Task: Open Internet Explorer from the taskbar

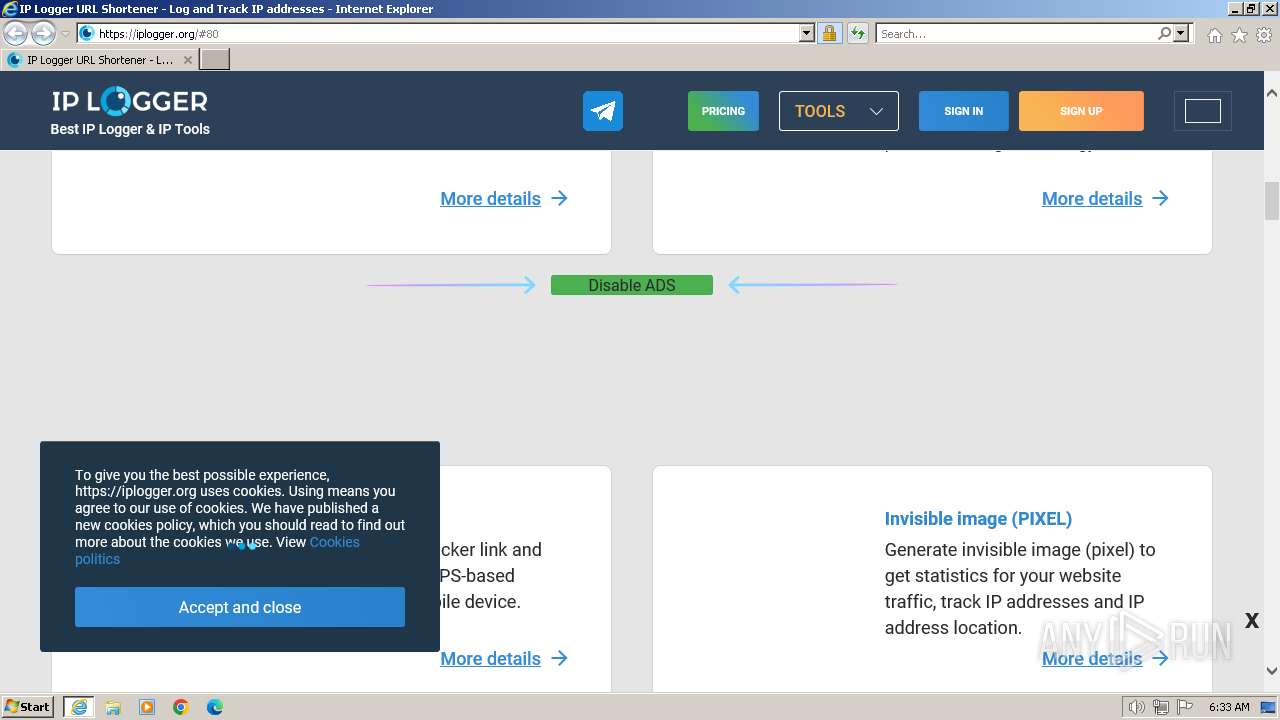Action: [x=79, y=707]
